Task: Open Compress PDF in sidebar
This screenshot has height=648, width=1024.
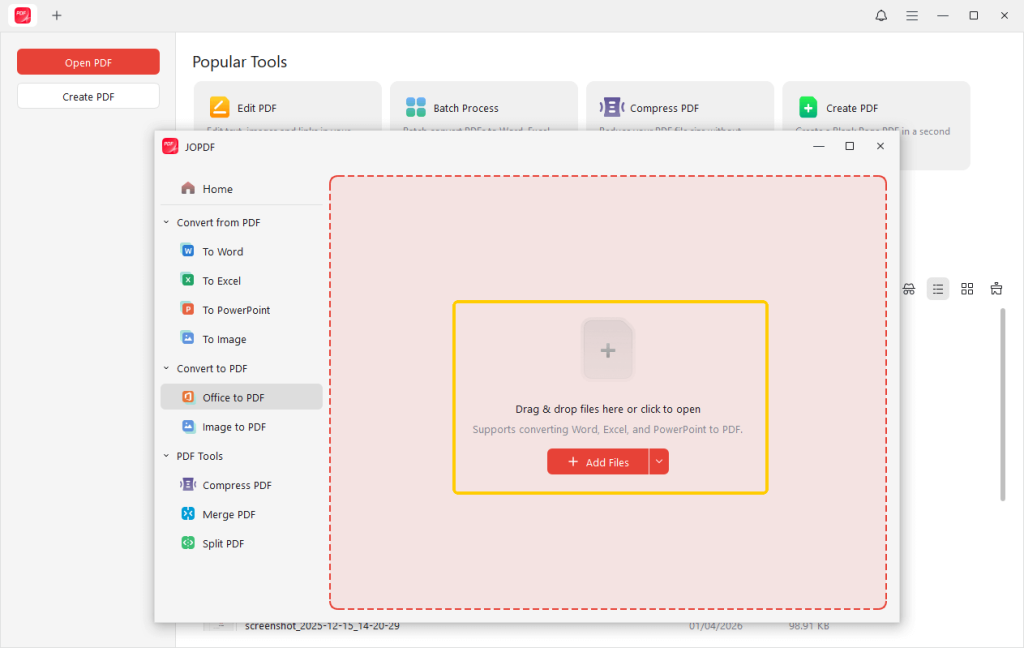Action: (236, 485)
